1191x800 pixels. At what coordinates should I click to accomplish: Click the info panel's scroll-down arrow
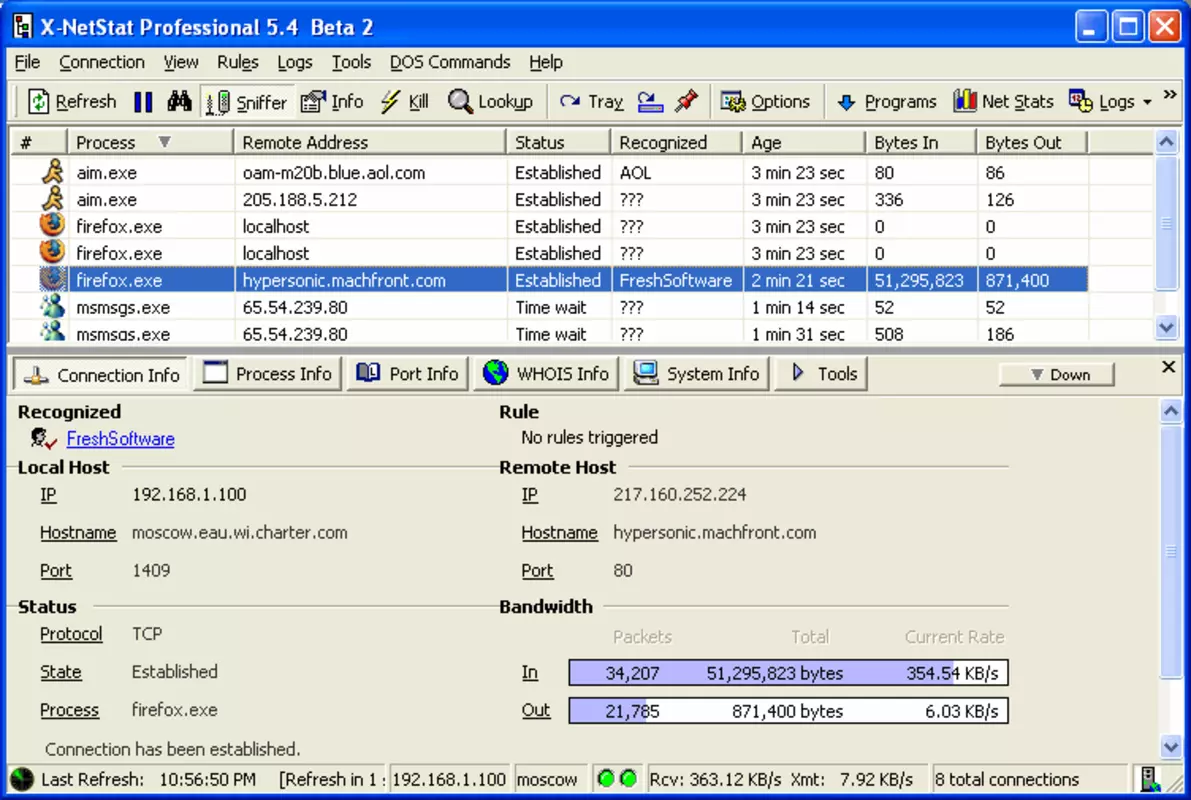(1170, 746)
